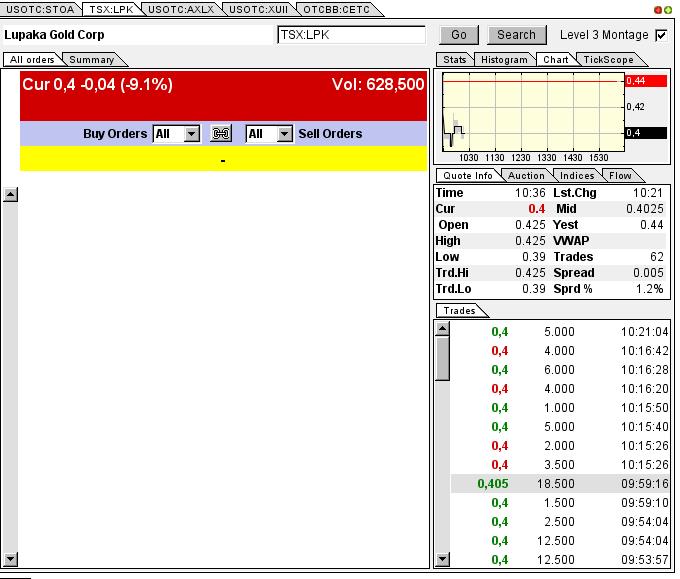Switch to the Histogram tab
680x579 pixels.
[503, 60]
